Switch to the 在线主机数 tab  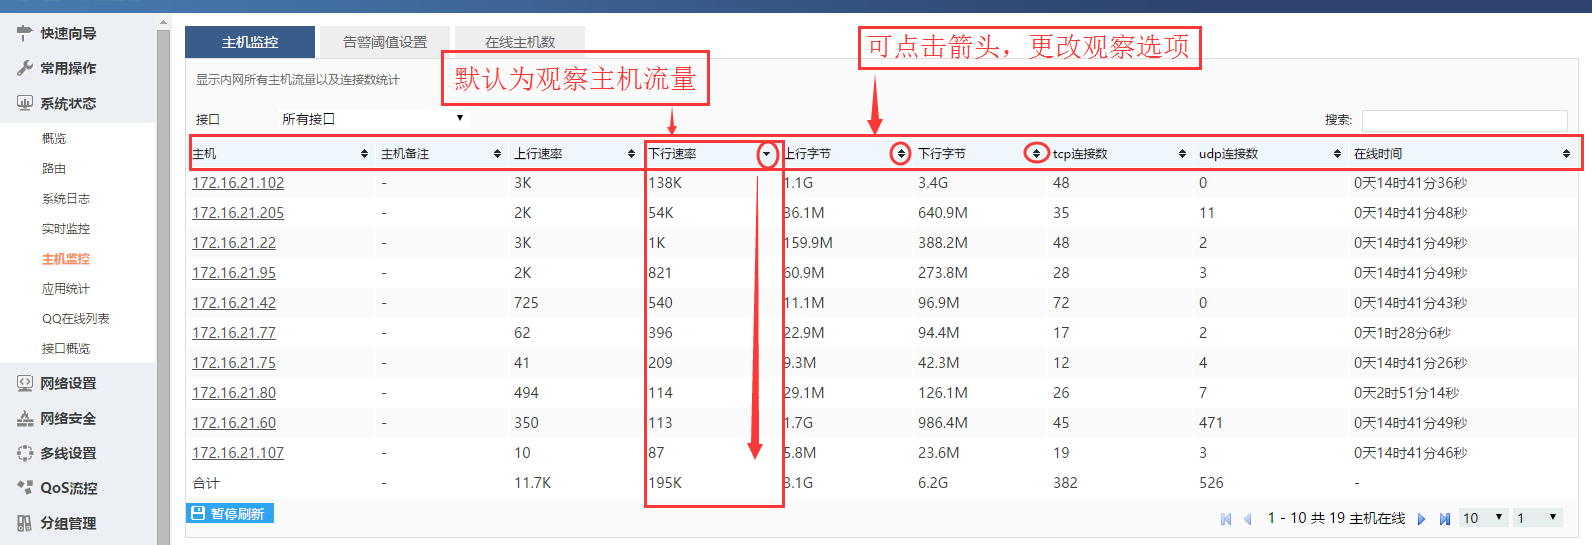point(519,42)
